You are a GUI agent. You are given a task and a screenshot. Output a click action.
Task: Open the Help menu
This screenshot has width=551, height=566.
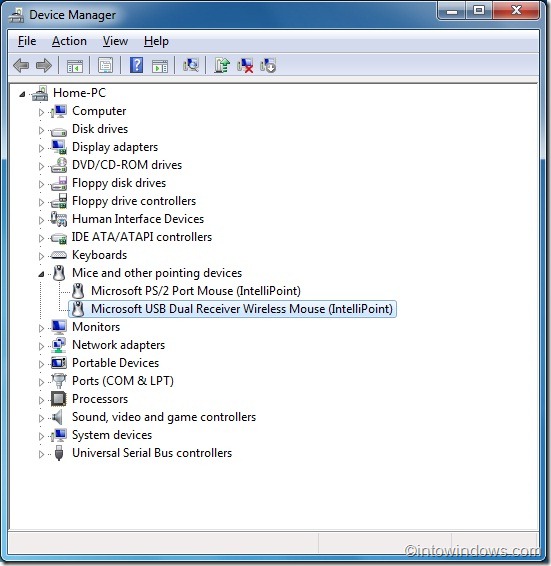coord(156,41)
